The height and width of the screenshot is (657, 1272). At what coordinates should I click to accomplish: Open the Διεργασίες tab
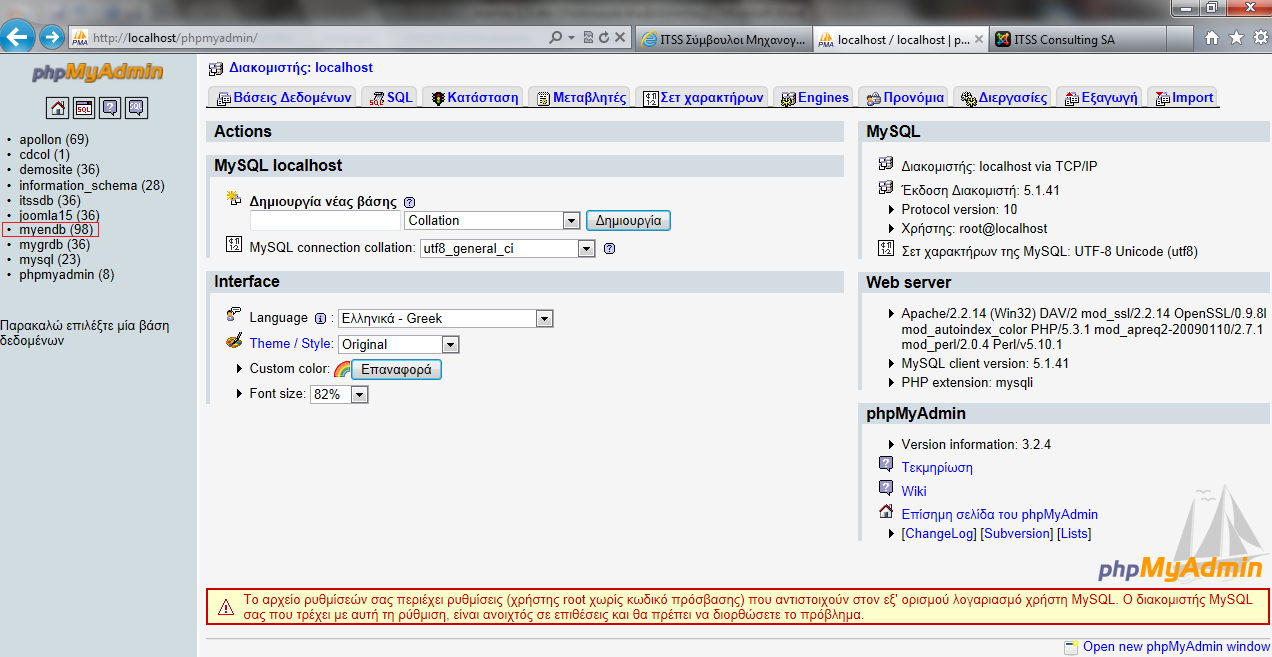(1002, 97)
